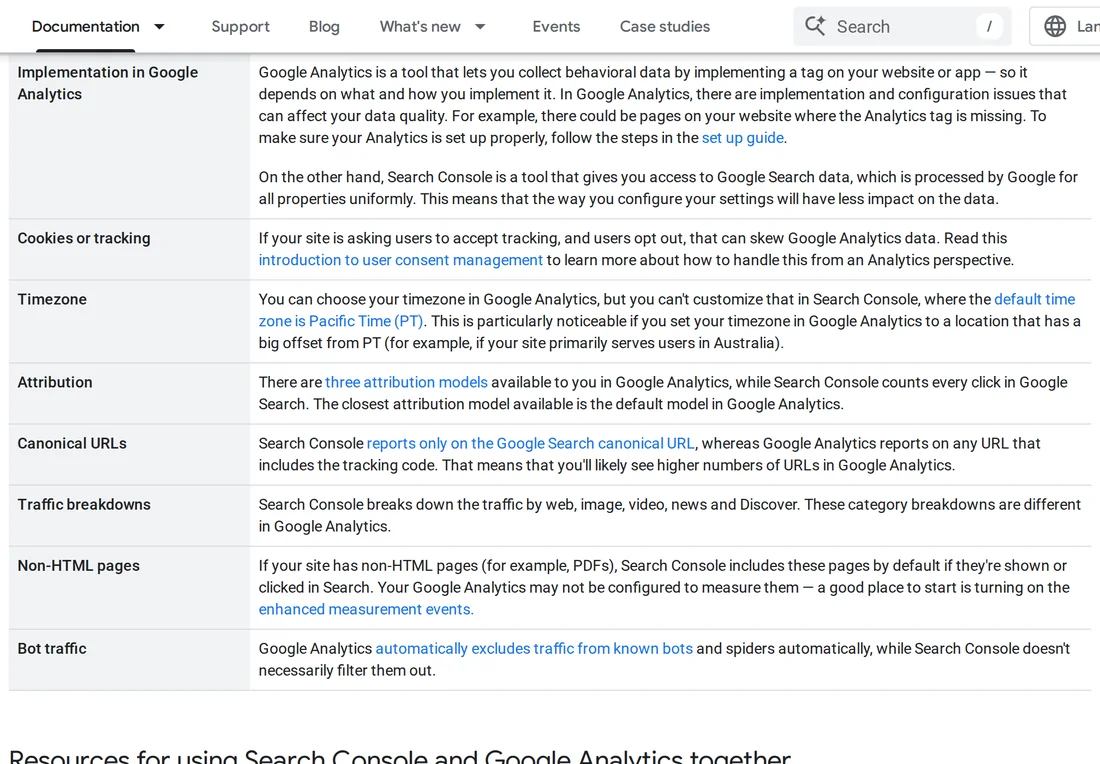Viewport: 1100px width, 764px height.
Task: Focus the Search input field
Action: tap(902, 27)
